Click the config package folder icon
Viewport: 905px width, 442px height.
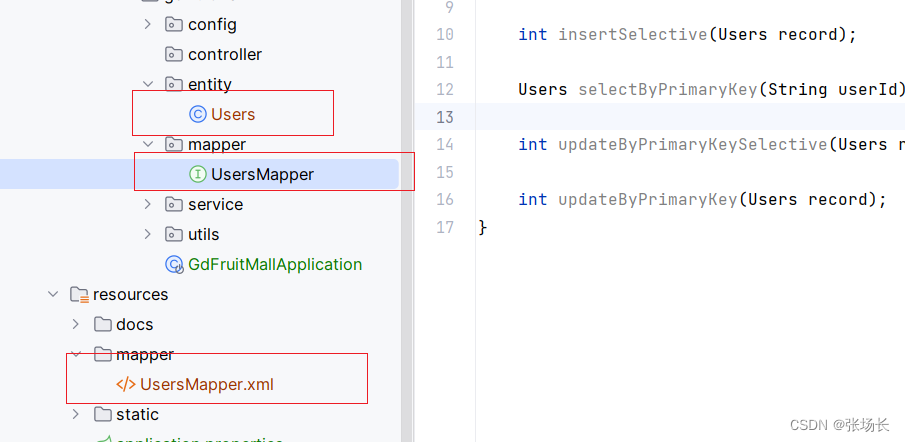pyautogui.click(x=174, y=24)
